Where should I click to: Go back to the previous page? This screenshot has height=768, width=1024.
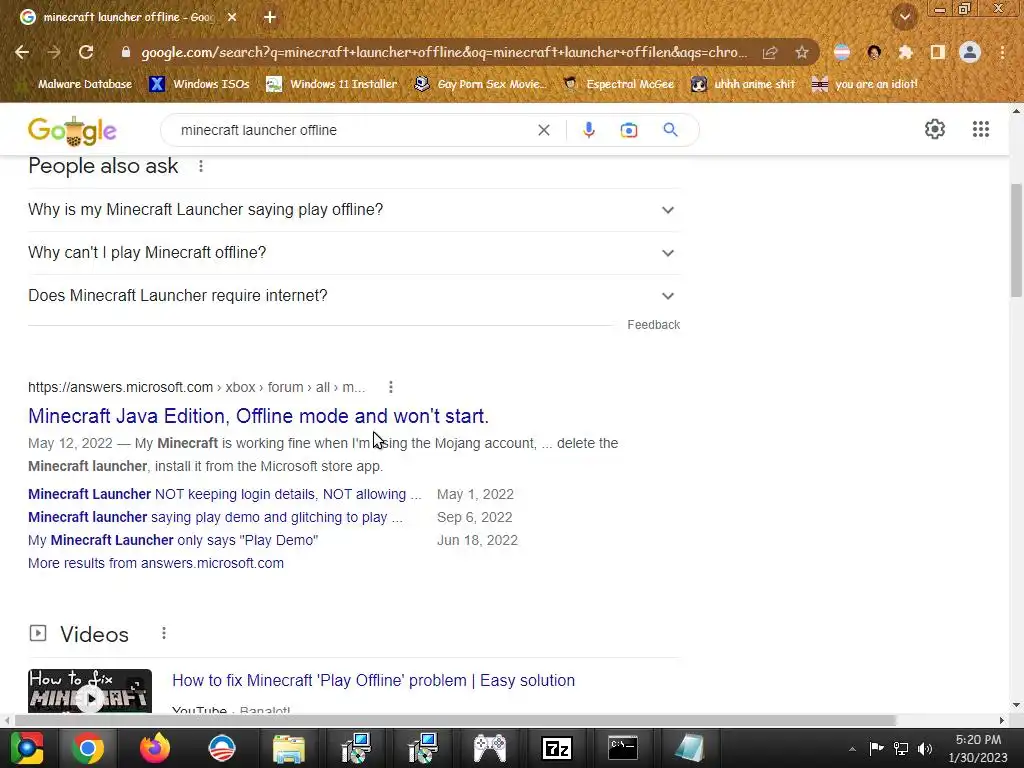[22, 52]
